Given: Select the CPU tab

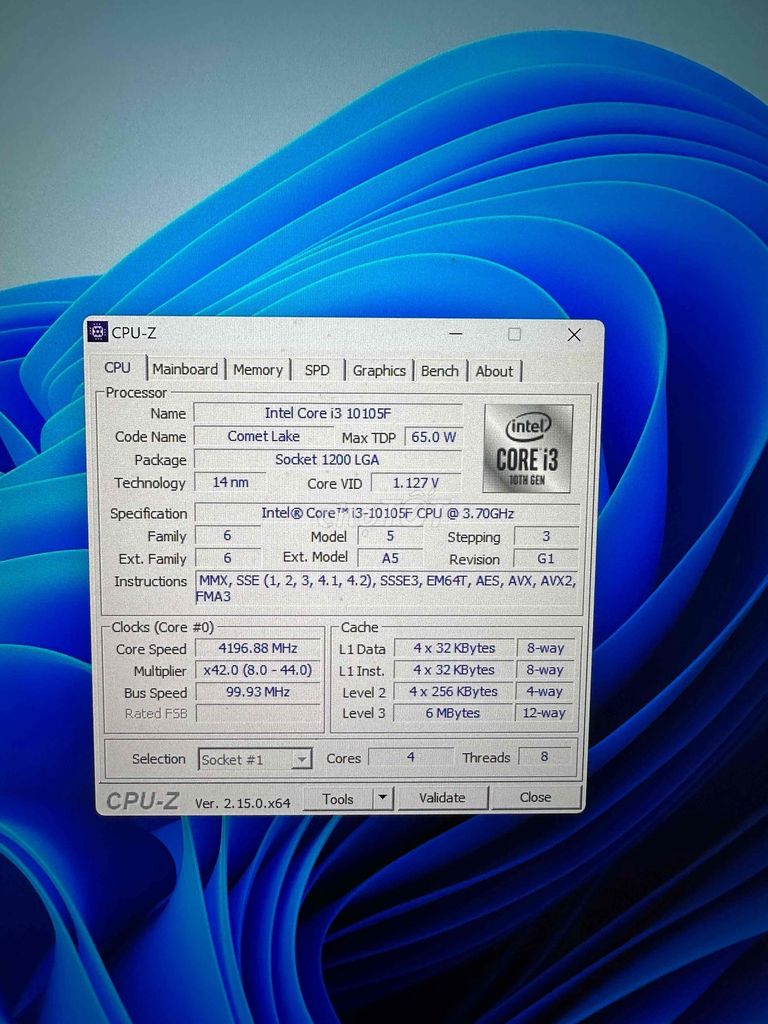Looking at the screenshot, I should click(118, 368).
